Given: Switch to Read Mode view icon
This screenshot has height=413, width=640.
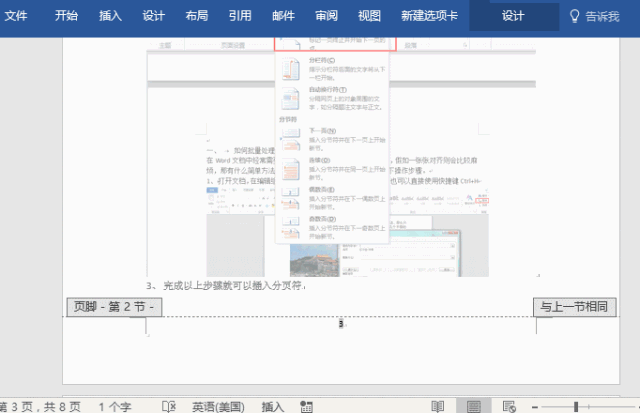Looking at the screenshot, I should pos(438,406).
